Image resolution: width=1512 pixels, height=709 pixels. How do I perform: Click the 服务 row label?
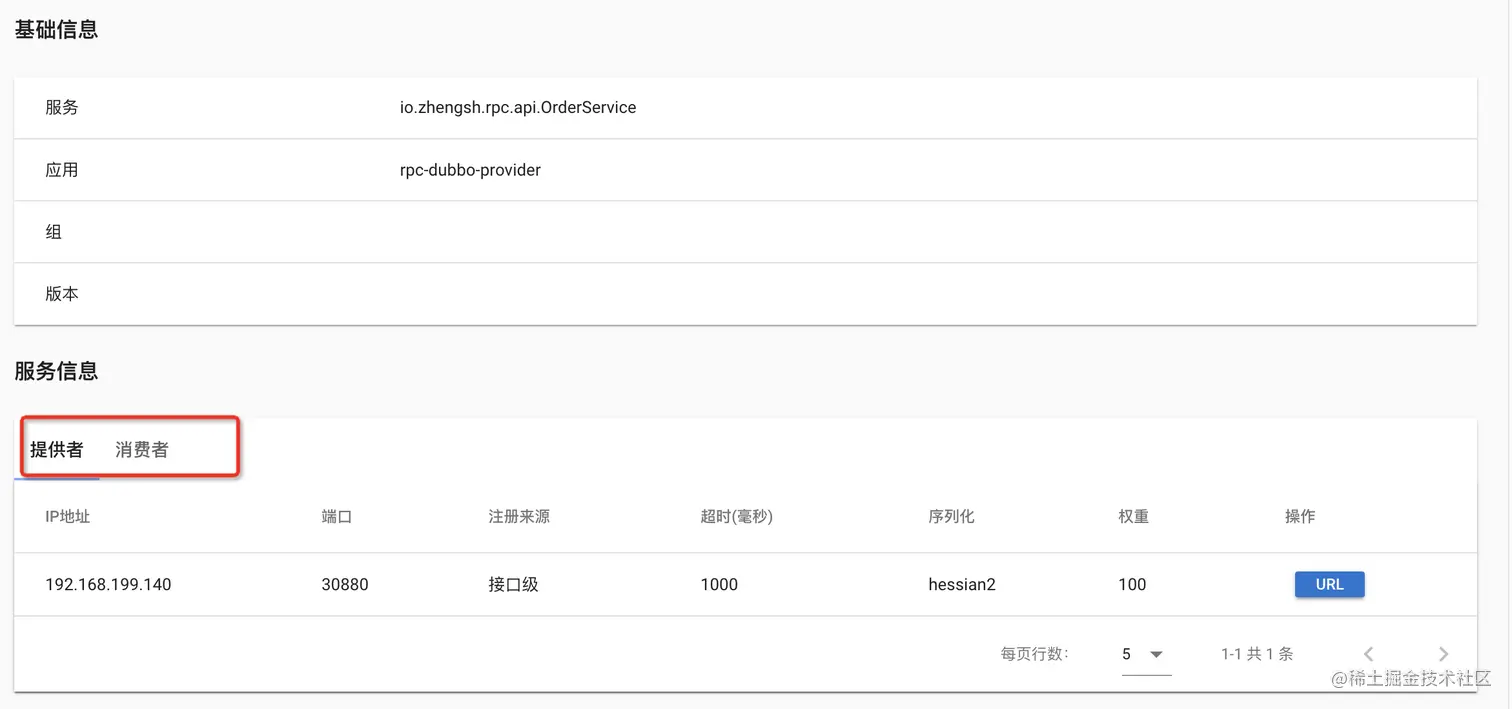pos(62,107)
